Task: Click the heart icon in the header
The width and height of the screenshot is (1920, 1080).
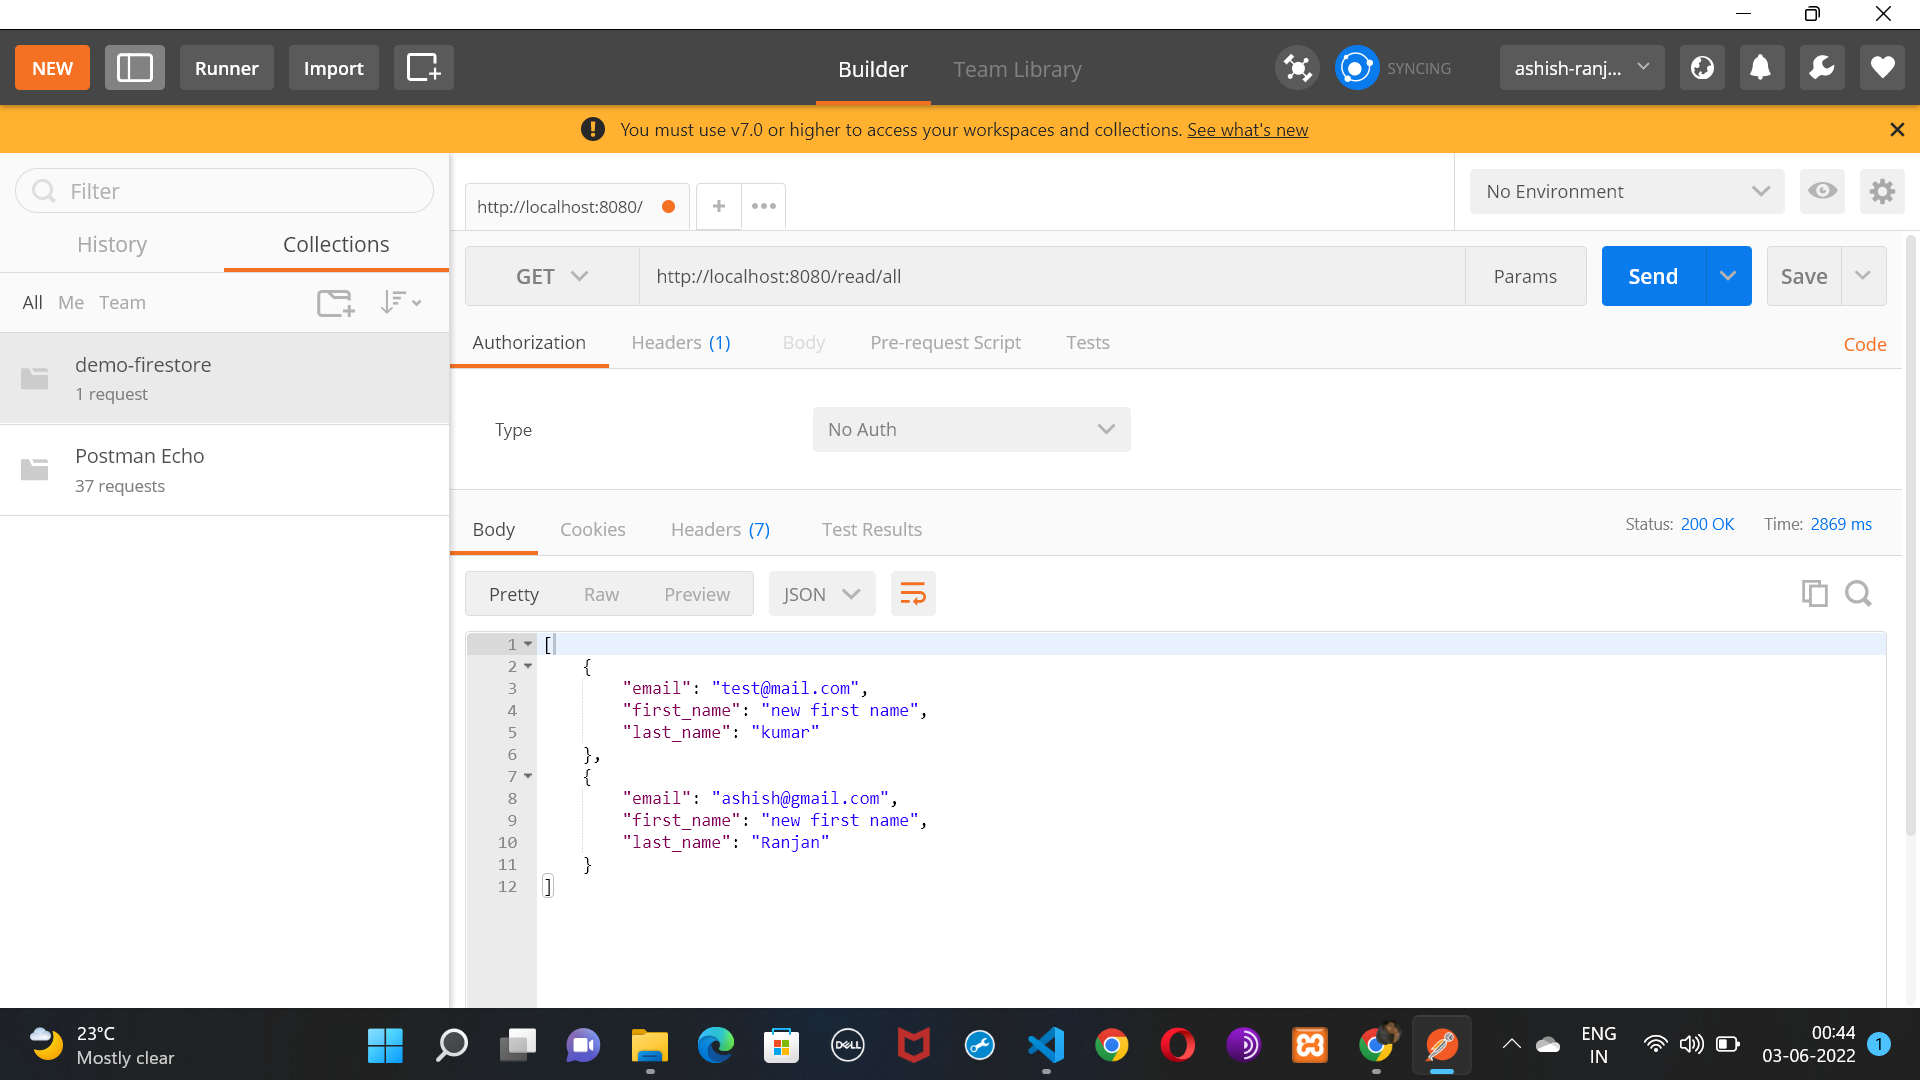Action: pyautogui.click(x=1883, y=68)
